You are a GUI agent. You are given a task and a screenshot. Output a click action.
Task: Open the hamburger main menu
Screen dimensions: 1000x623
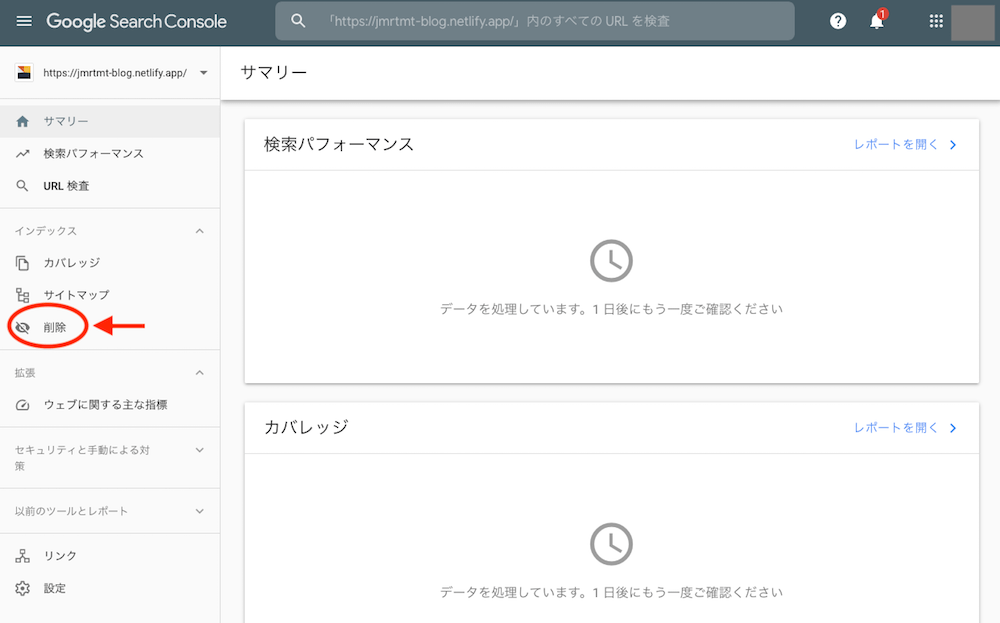point(24,21)
